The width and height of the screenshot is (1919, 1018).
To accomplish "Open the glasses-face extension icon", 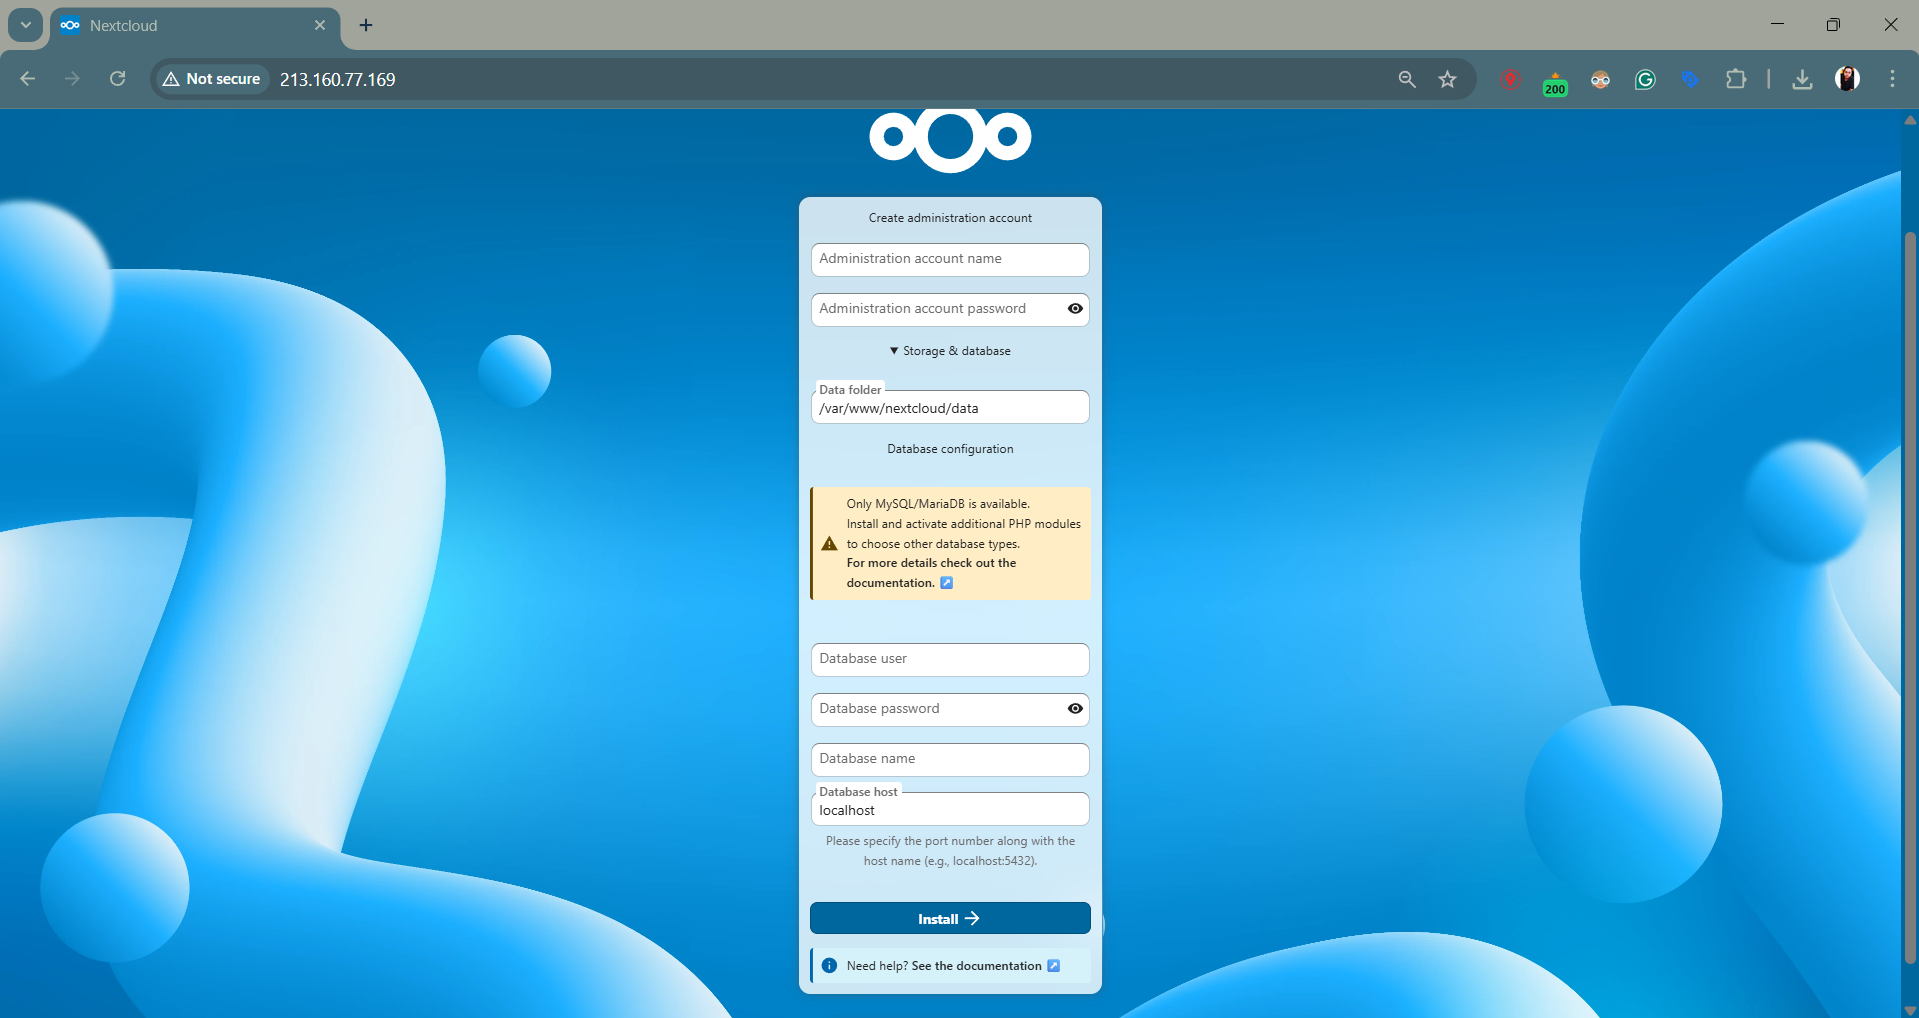I will (1600, 79).
